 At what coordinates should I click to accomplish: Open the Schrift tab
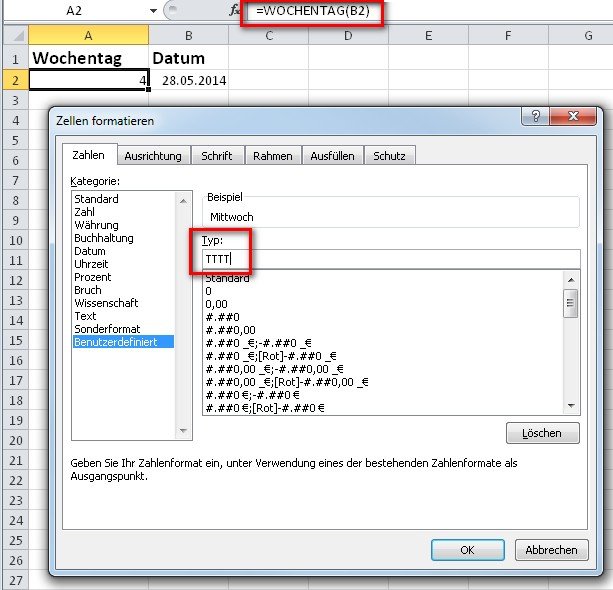click(217, 156)
